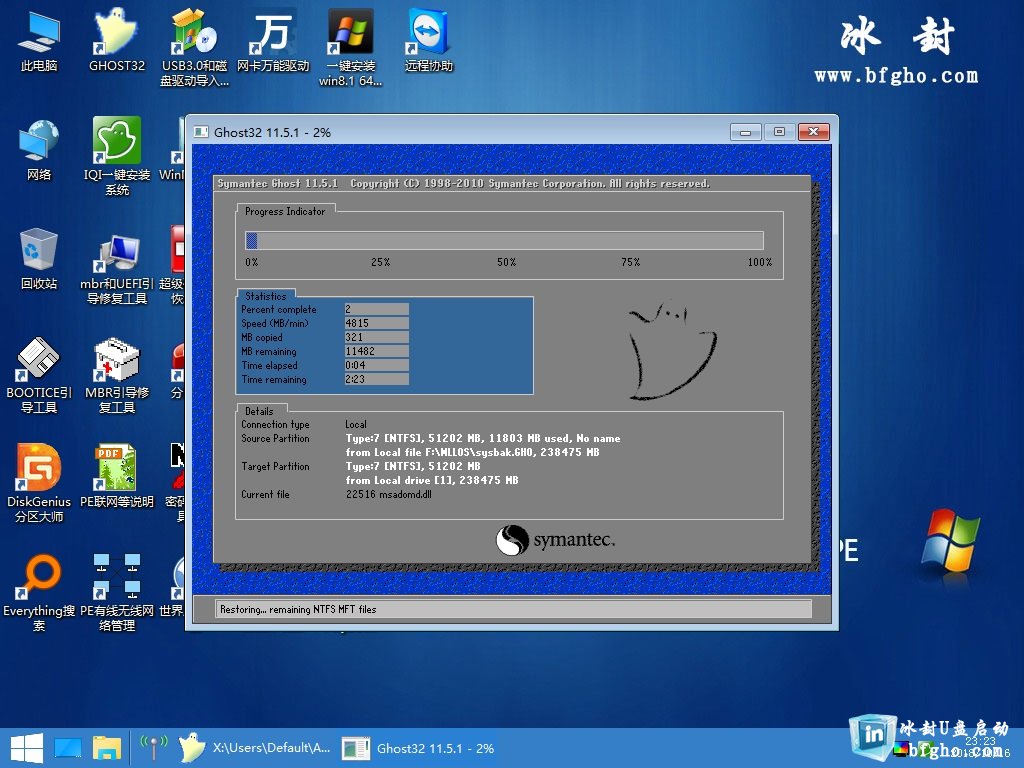Click the 50% progress scale mark

(x=506, y=262)
